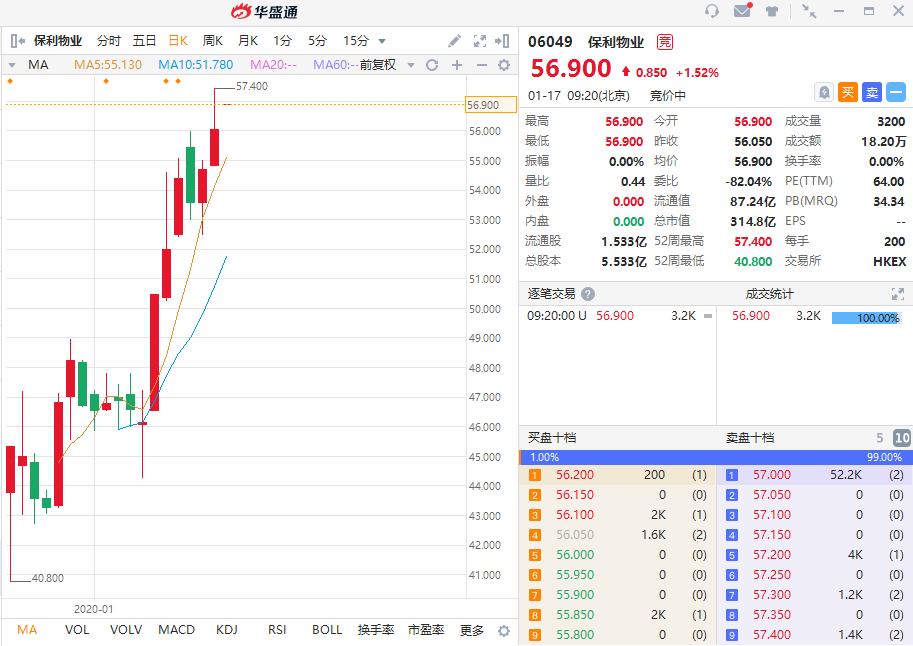
Task: Select the BOLL indicator
Action: point(327,630)
